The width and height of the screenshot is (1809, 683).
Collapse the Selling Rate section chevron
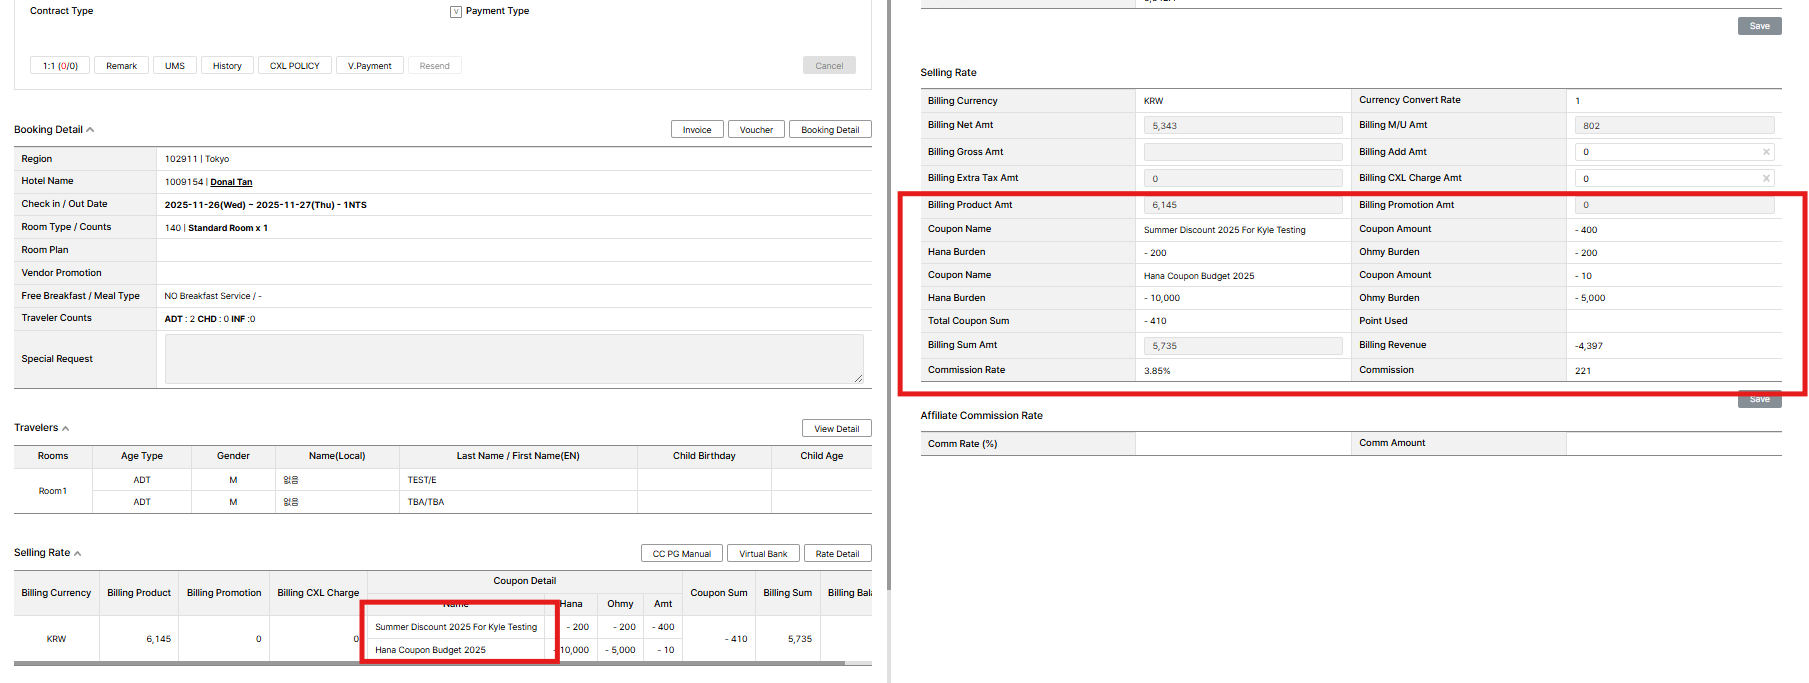pos(78,553)
